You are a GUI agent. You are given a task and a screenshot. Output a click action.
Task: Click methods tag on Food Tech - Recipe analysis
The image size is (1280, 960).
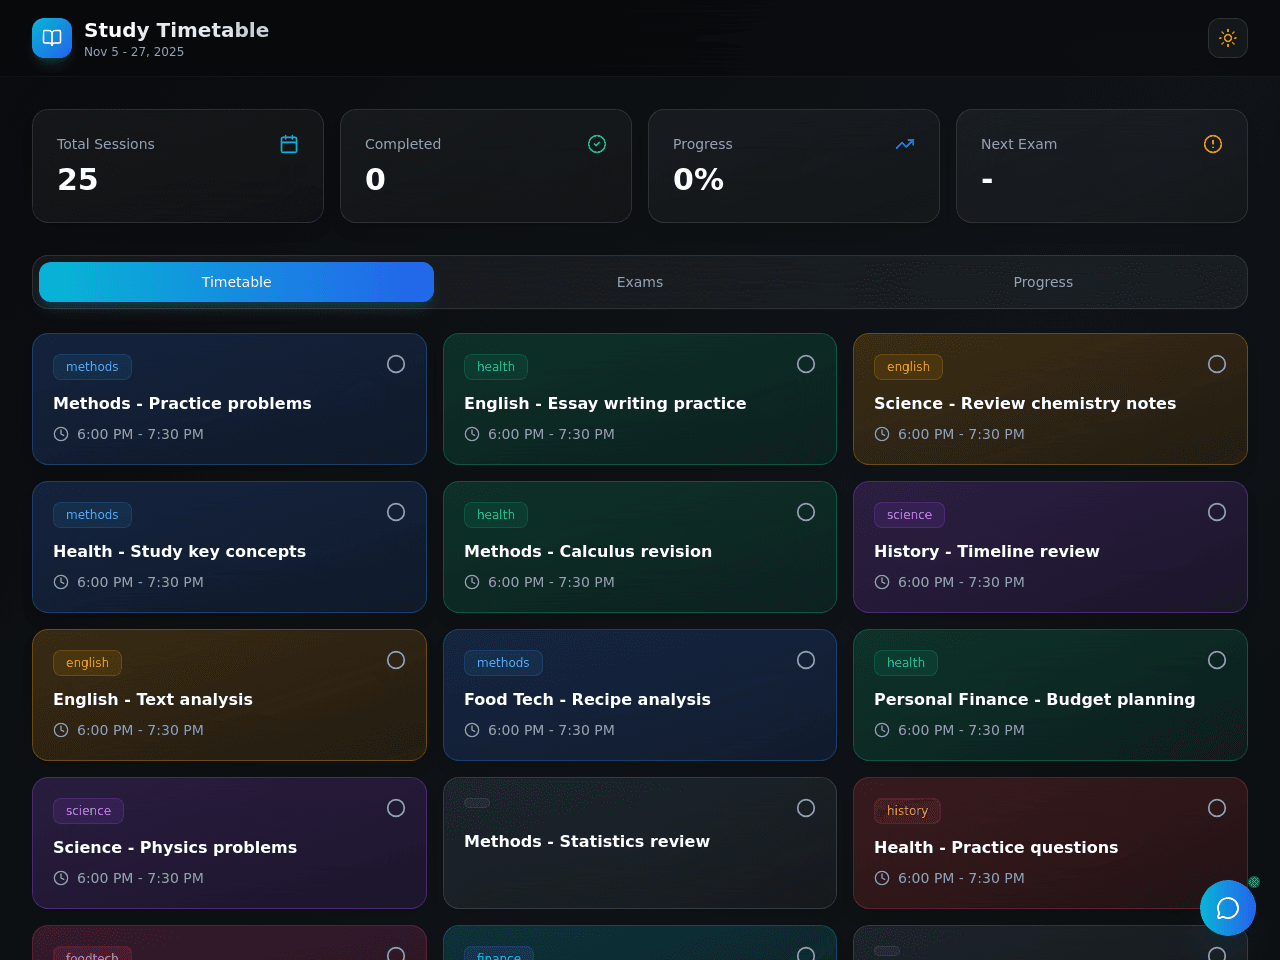click(x=503, y=663)
